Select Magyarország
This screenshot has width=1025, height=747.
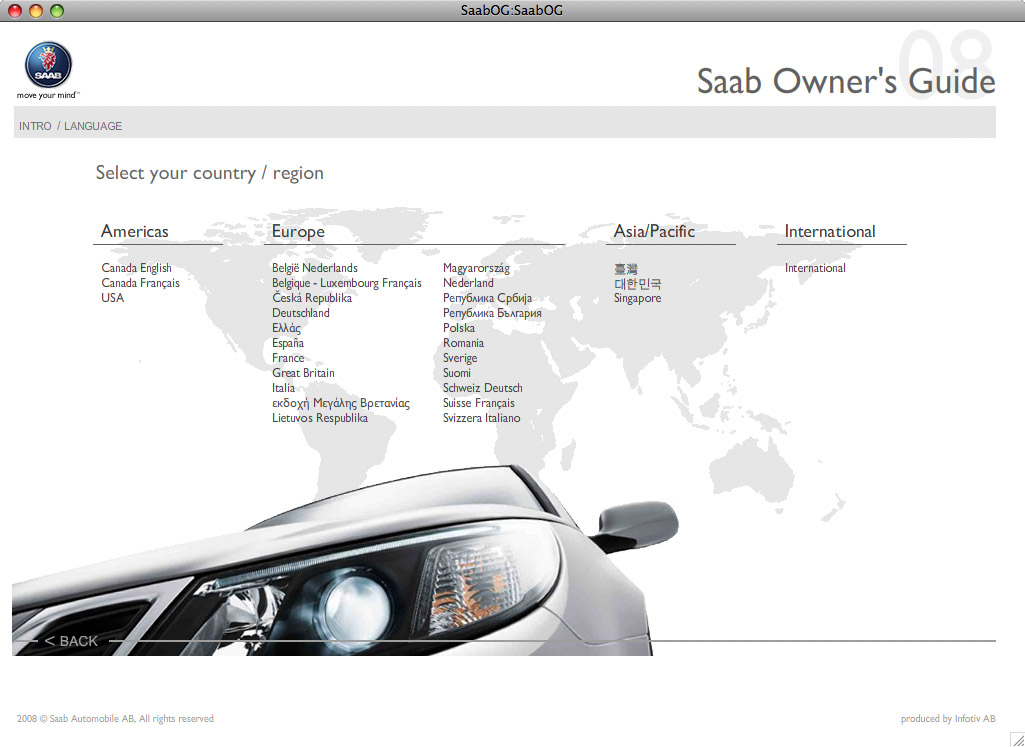(477, 268)
